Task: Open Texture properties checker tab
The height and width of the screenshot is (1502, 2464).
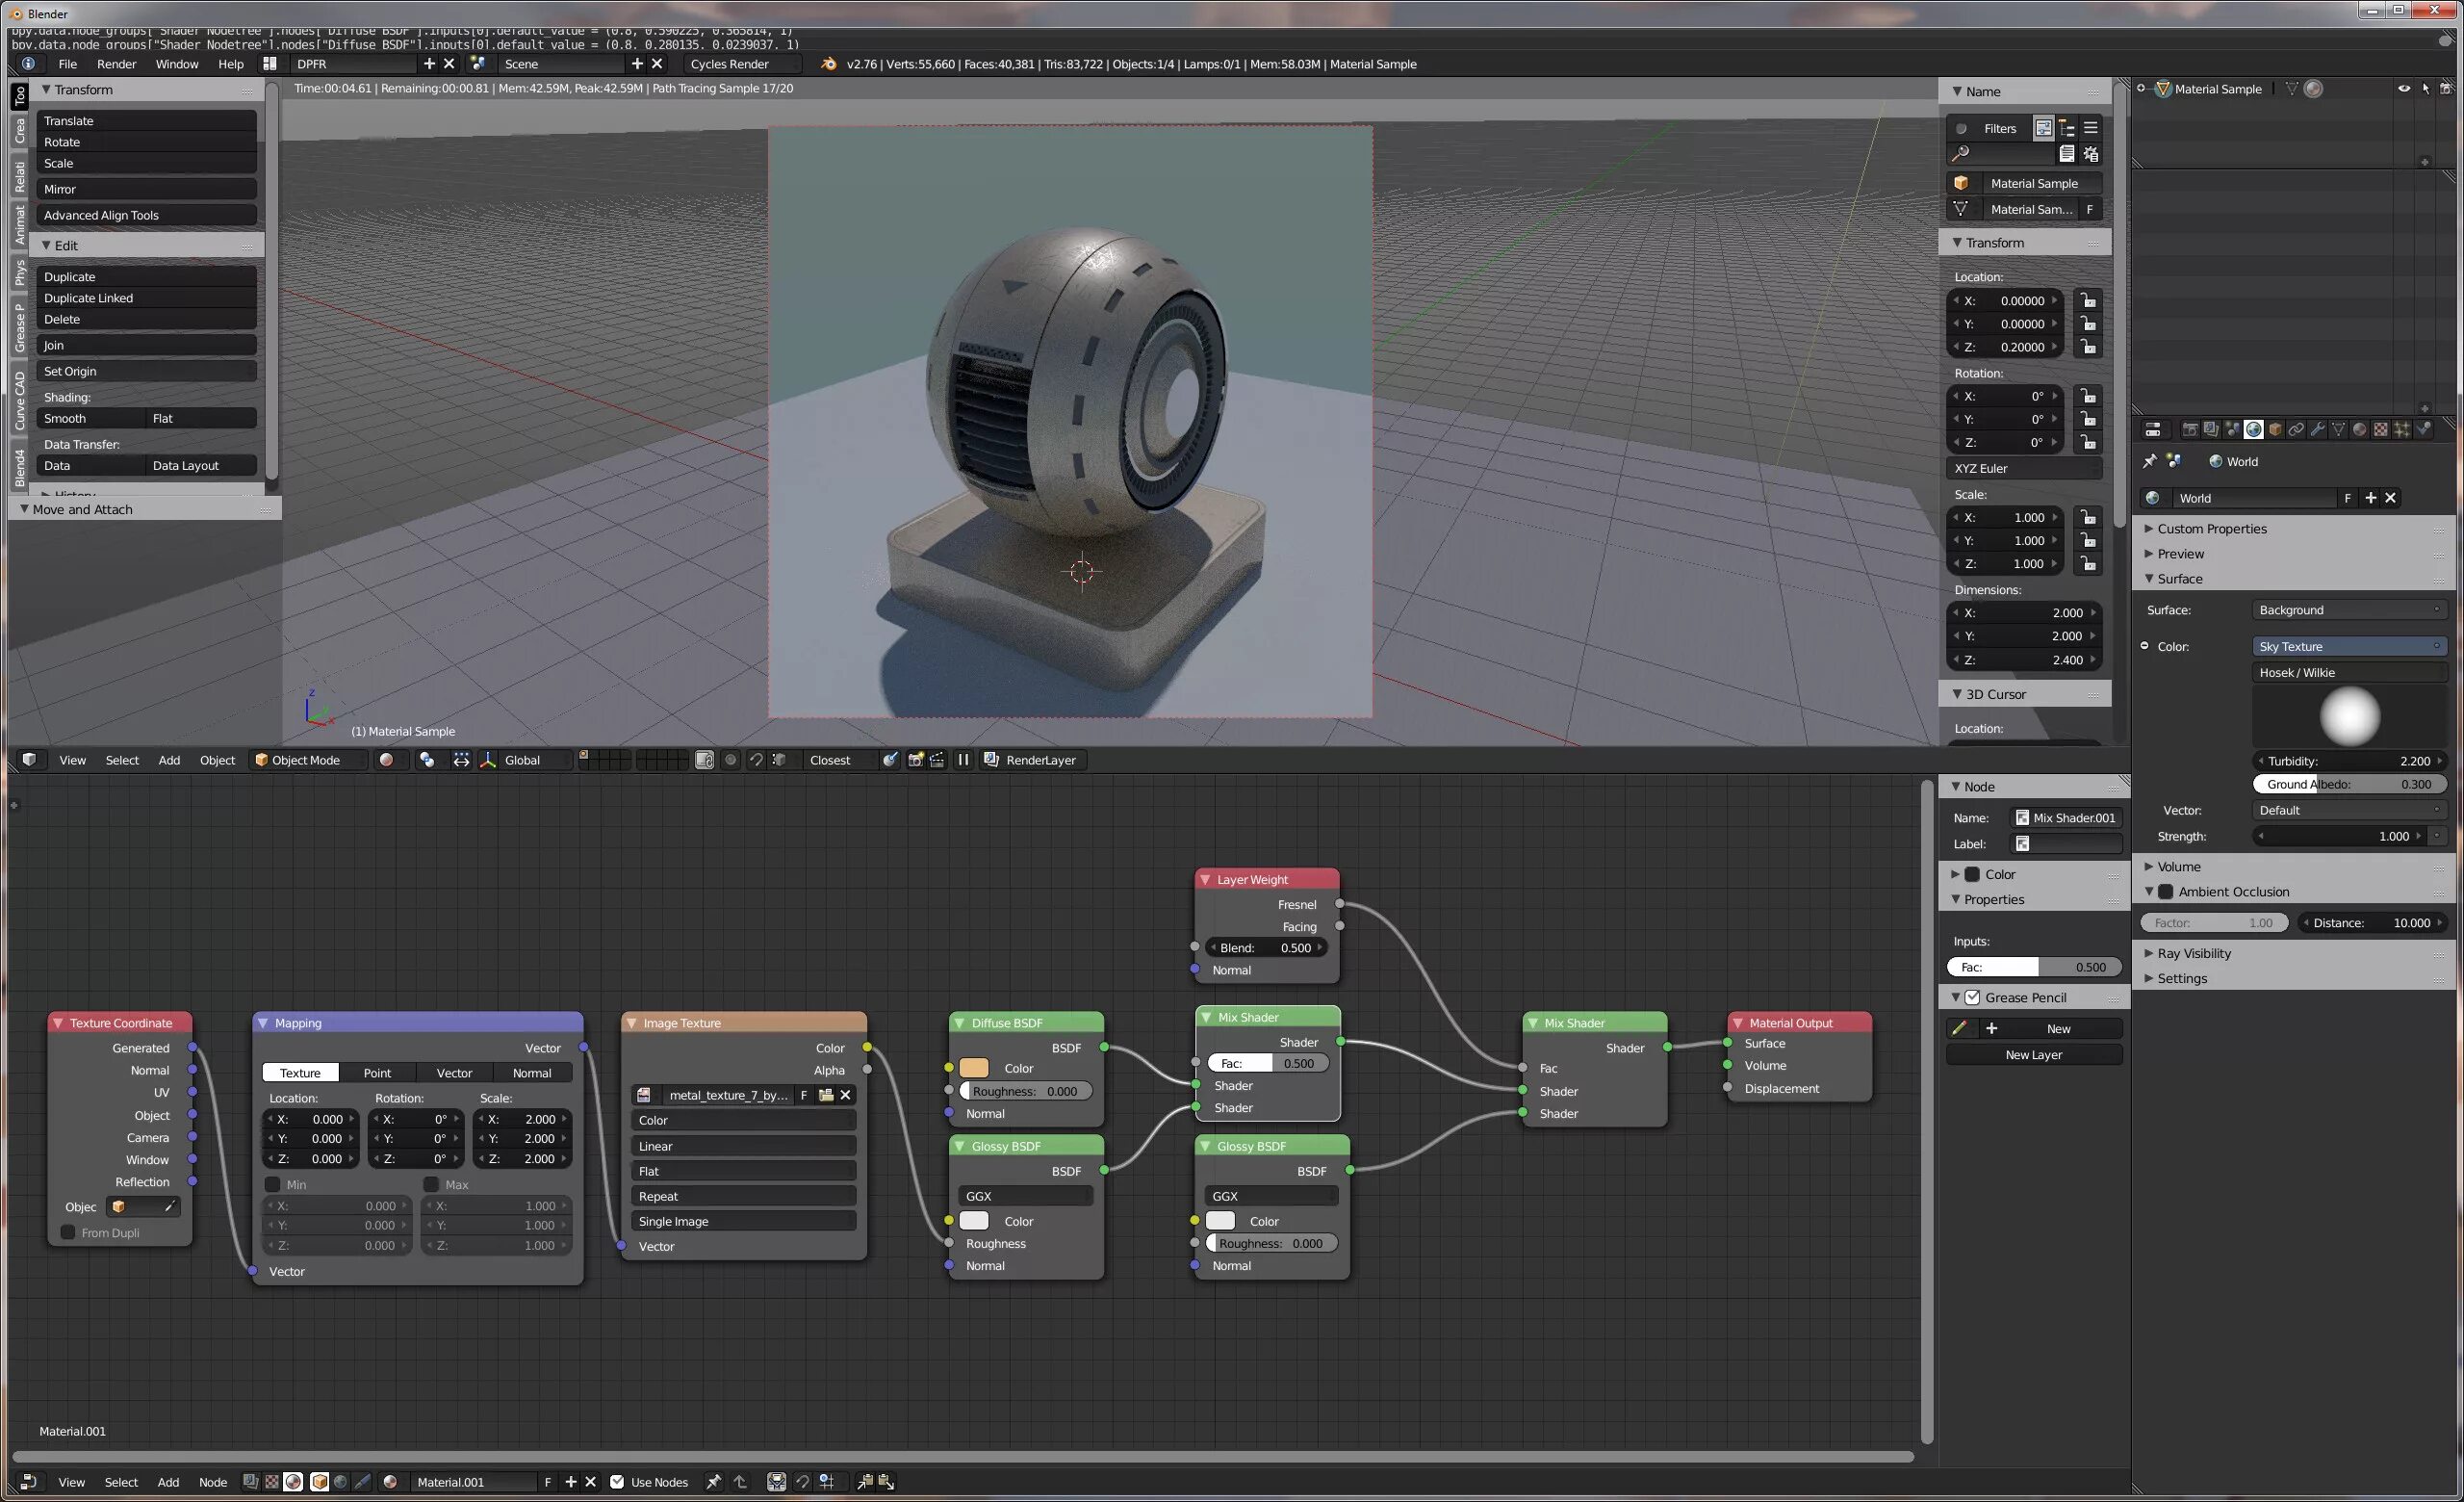Action: pyautogui.click(x=2381, y=429)
